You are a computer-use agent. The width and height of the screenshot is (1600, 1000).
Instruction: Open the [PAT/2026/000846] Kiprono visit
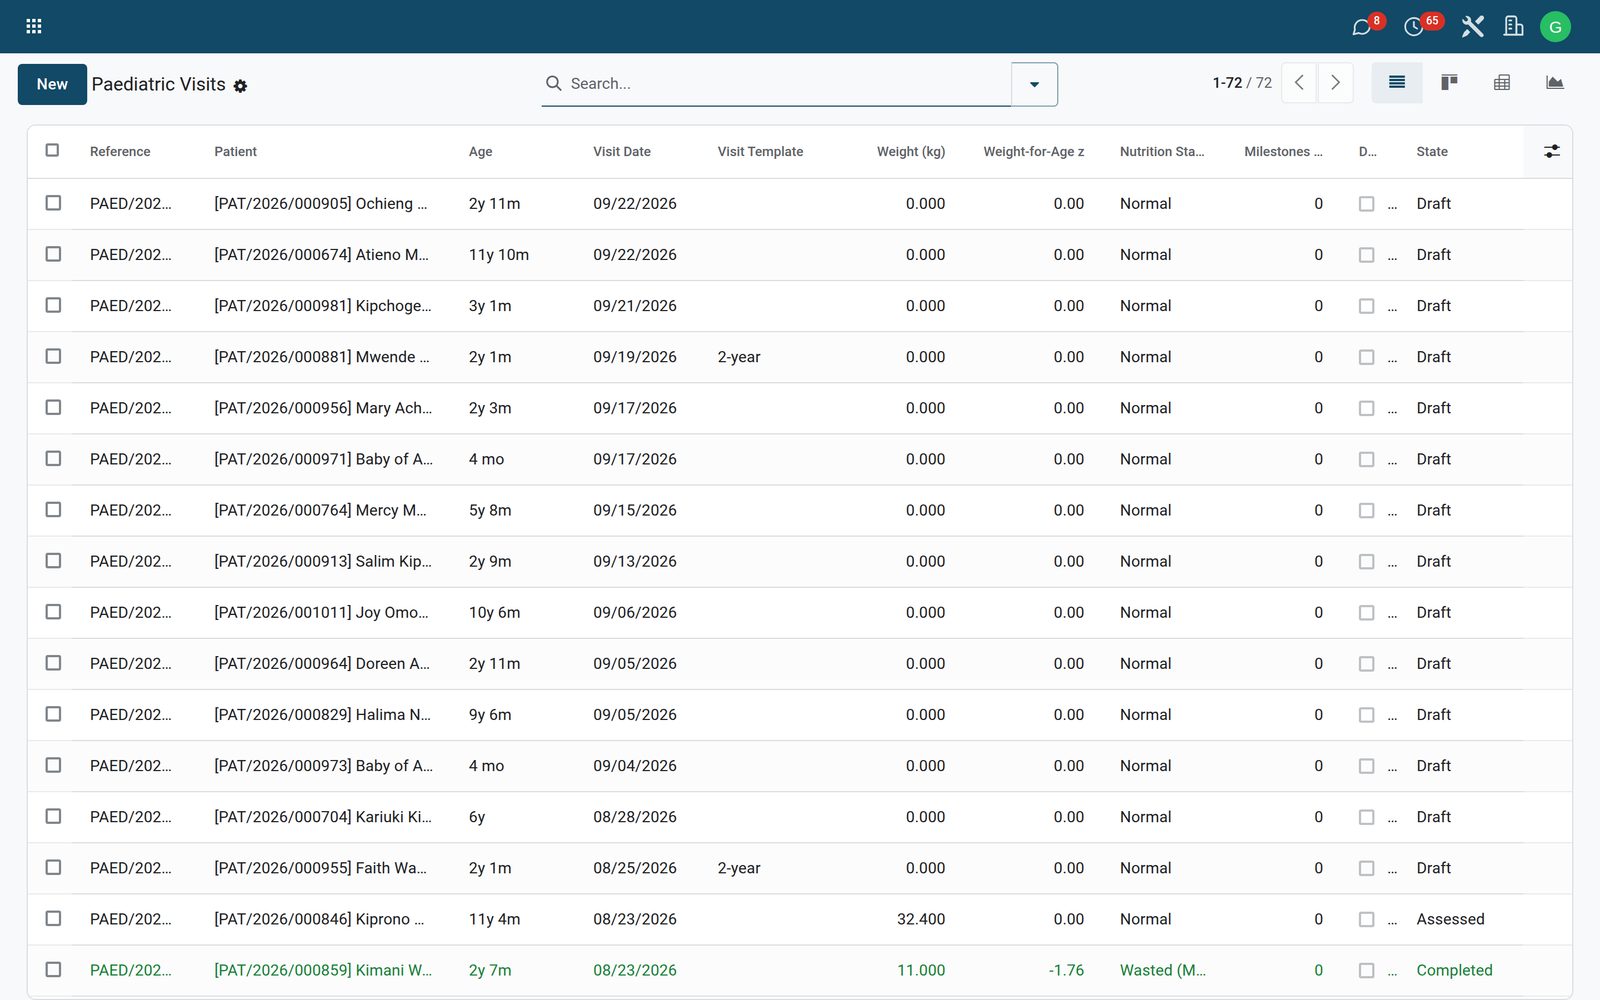point(319,919)
